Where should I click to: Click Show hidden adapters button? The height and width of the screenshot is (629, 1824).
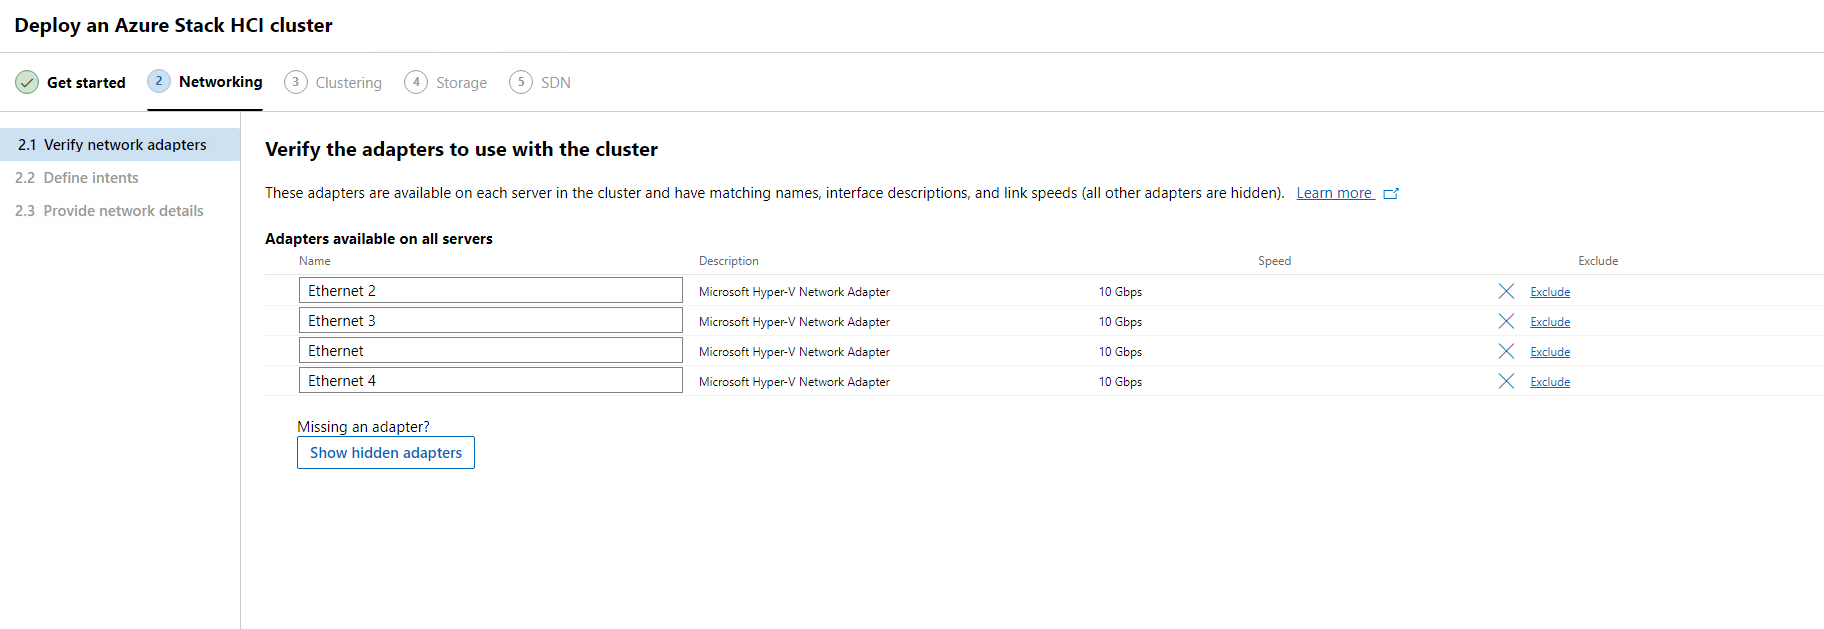click(x=386, y=453)
